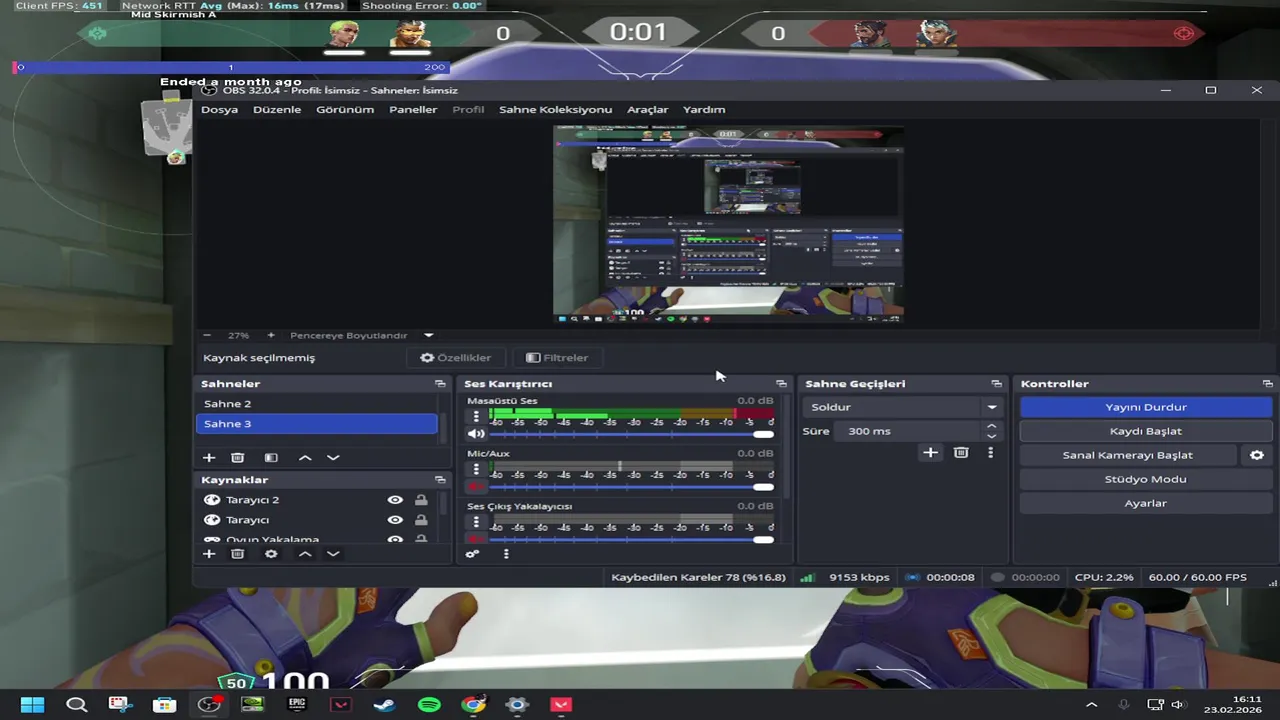This screenshot has width=1280, height=720.
Task: Select the Tarayıcı 2 source row
Action: (x=317, y=500)
